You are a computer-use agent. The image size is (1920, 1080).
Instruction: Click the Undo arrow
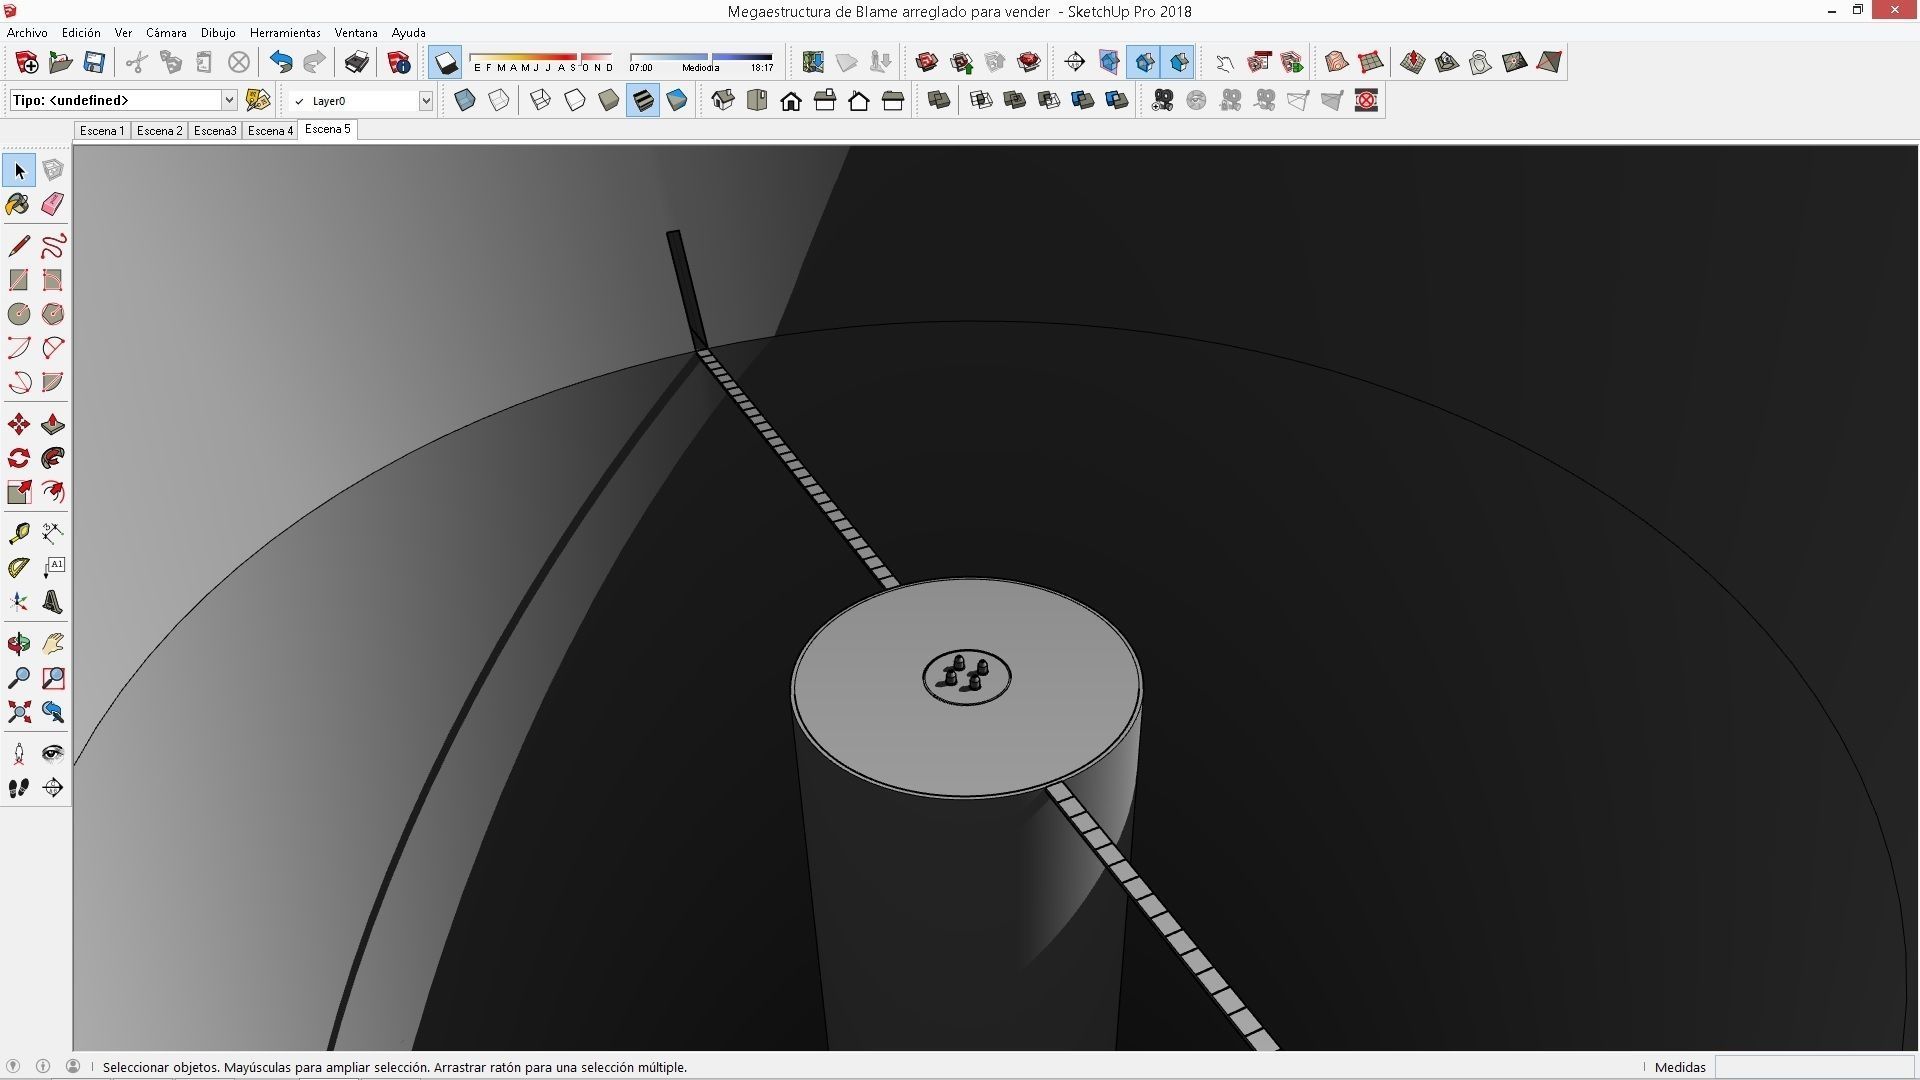point(281,63)
